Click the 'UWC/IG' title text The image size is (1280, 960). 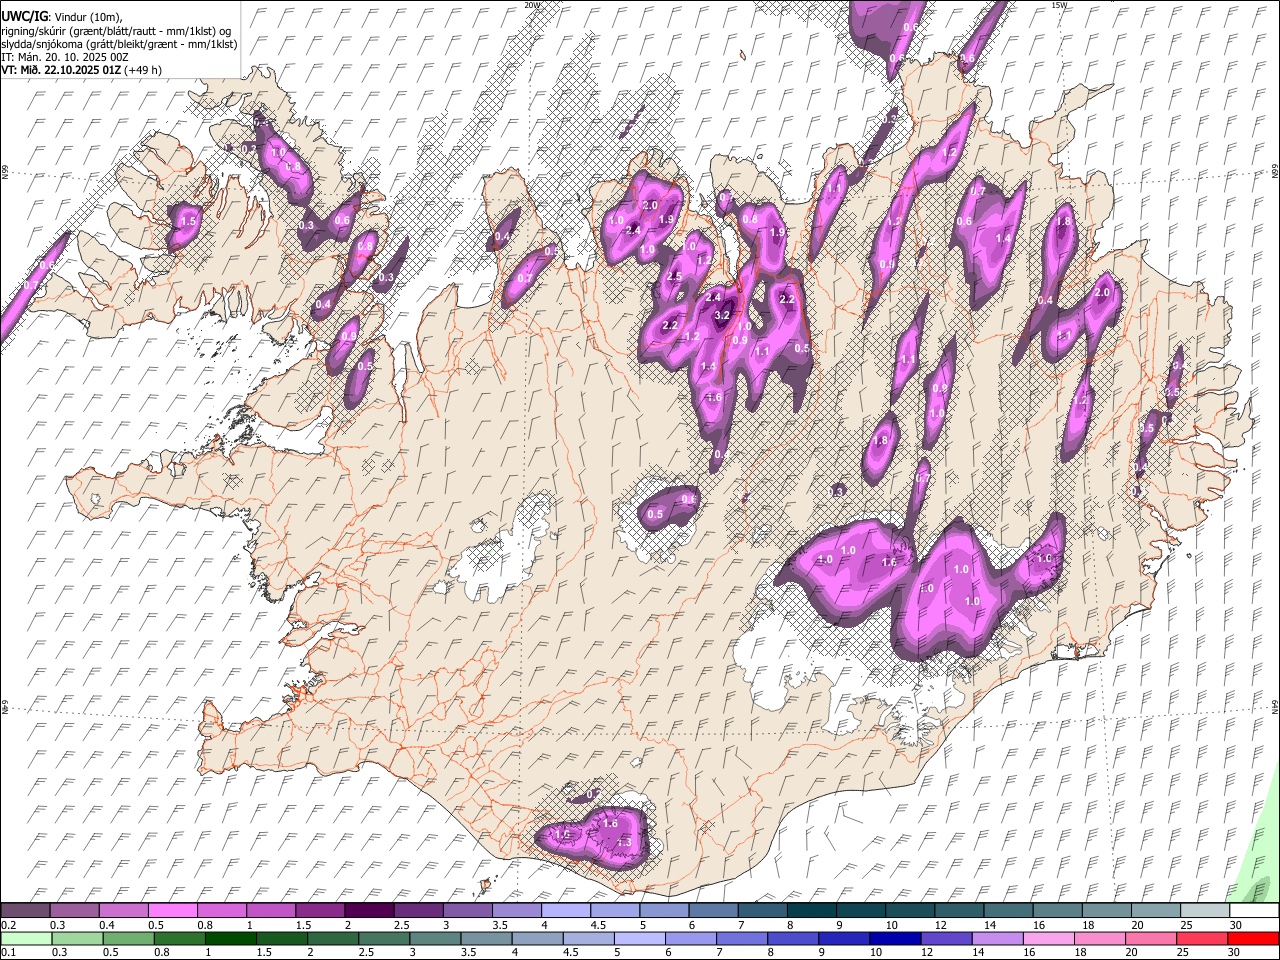(24, 17)
